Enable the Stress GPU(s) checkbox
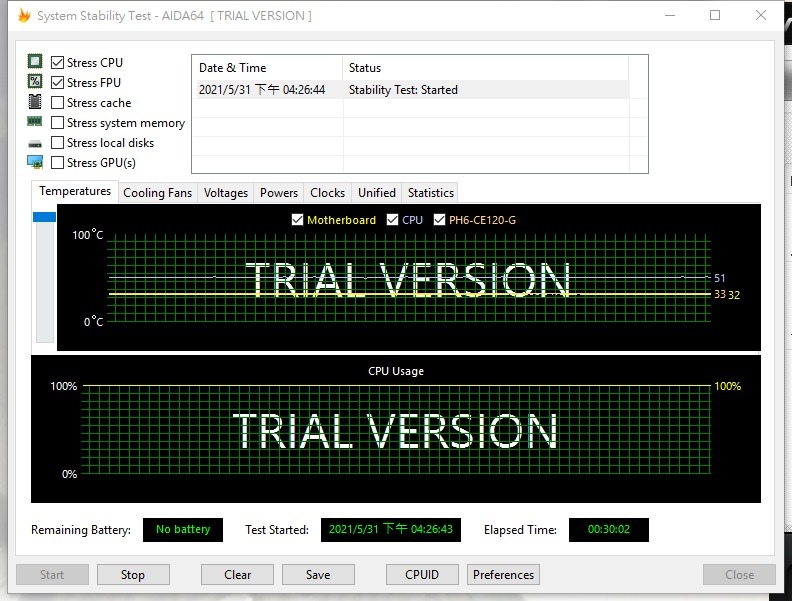792x601 pixels. point(58,163)
